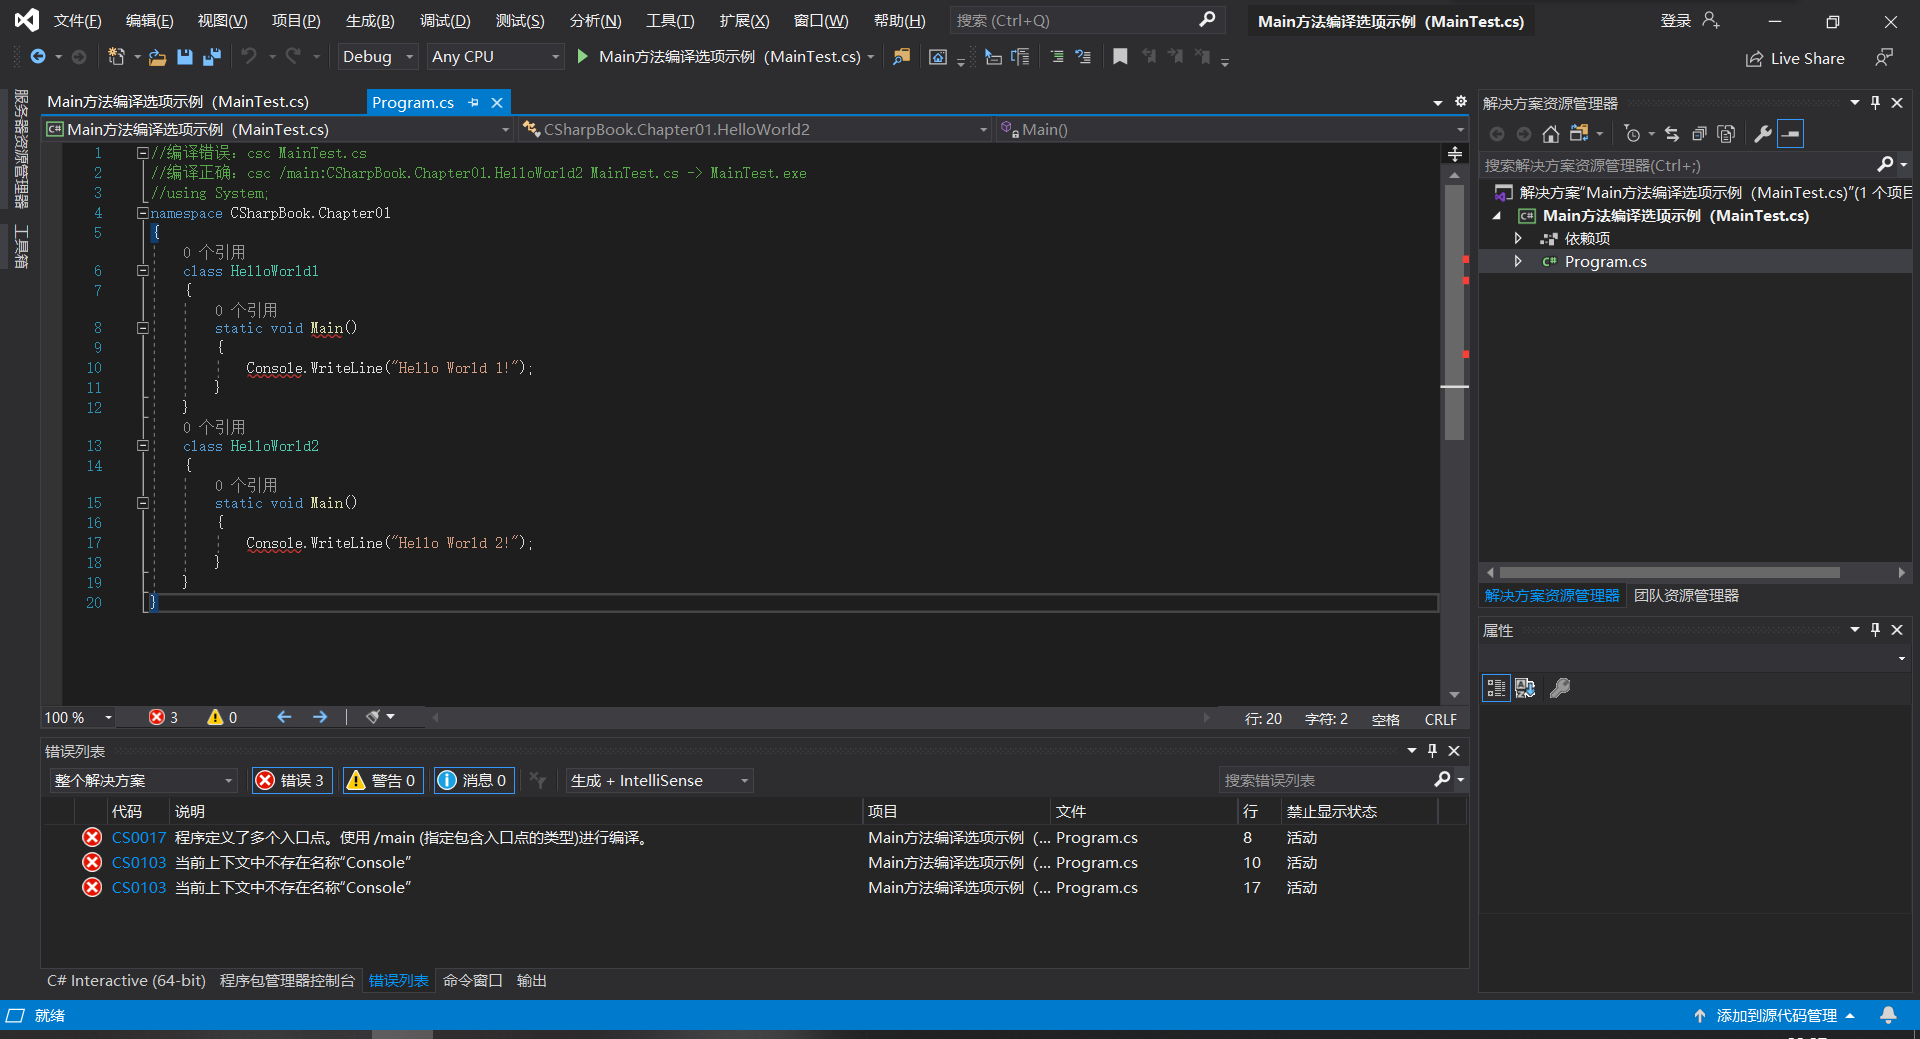Click Sync with Active Document arrows icon
This screenshot has width=1920, height=1039.
1672,134
